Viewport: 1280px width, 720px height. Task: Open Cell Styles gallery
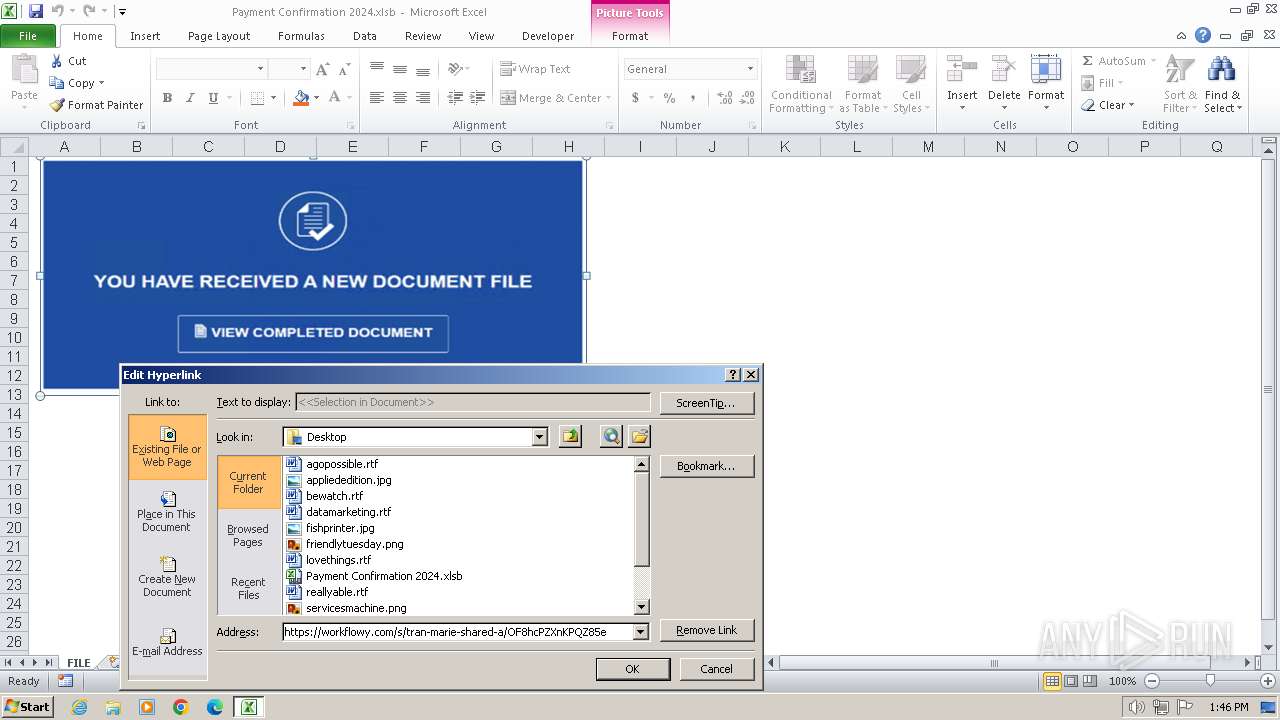pyautogui.click(x=910, y=84)
